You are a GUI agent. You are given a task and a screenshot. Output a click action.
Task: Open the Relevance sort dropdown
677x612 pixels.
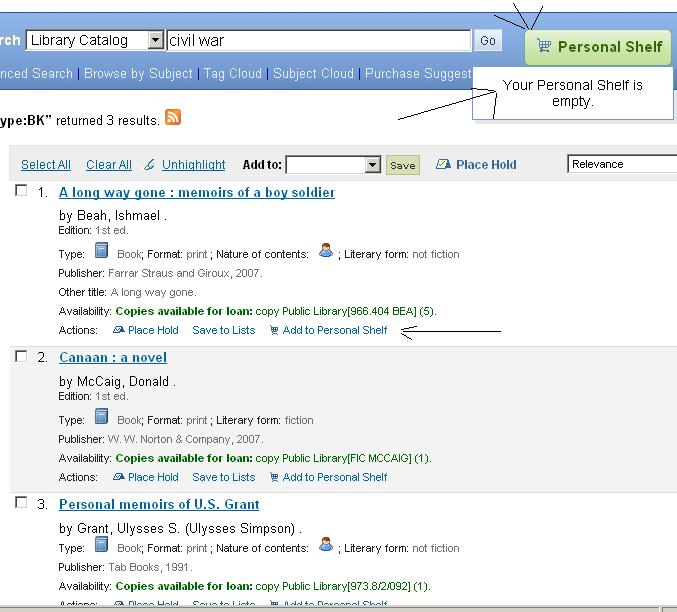620,164
